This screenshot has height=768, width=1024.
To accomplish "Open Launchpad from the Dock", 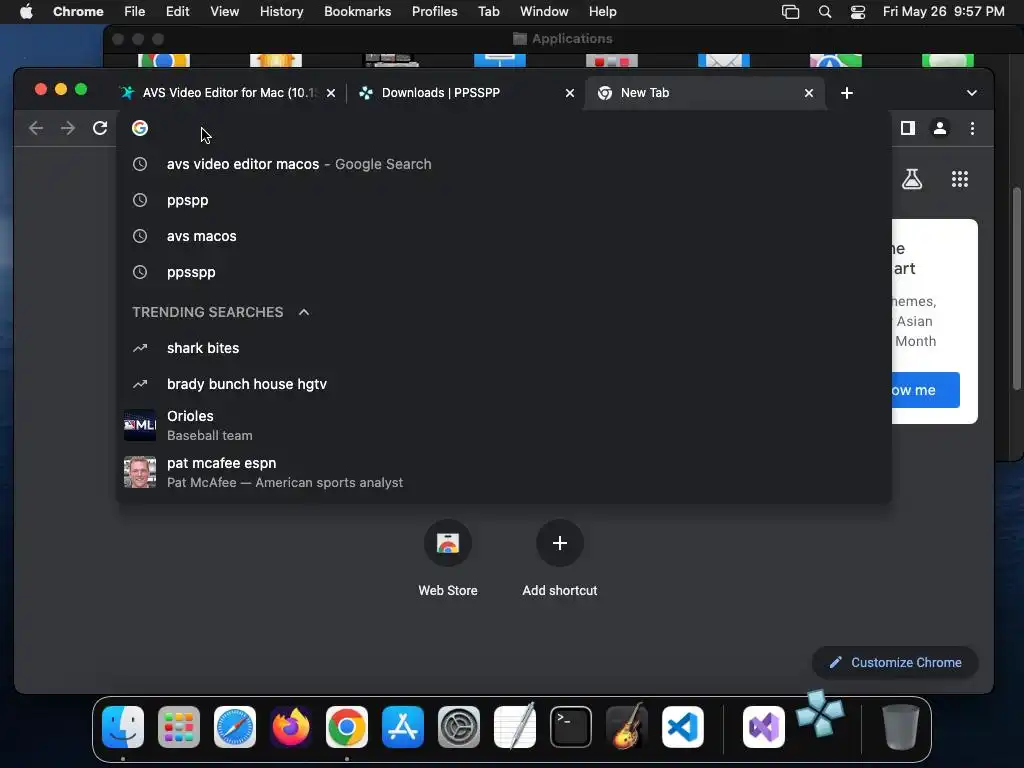I will (179, 726).
